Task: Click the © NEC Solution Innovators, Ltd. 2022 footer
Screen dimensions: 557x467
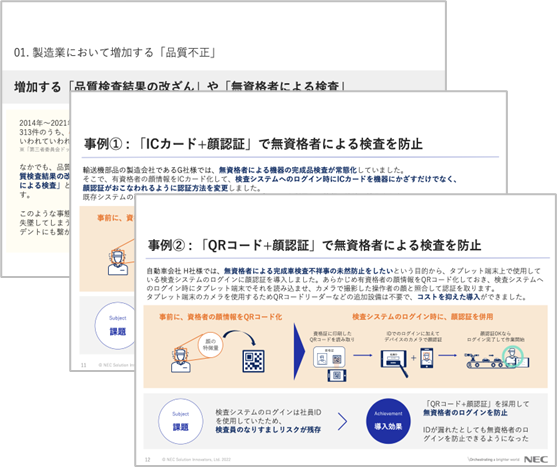Action: click(x=196, y=460)
